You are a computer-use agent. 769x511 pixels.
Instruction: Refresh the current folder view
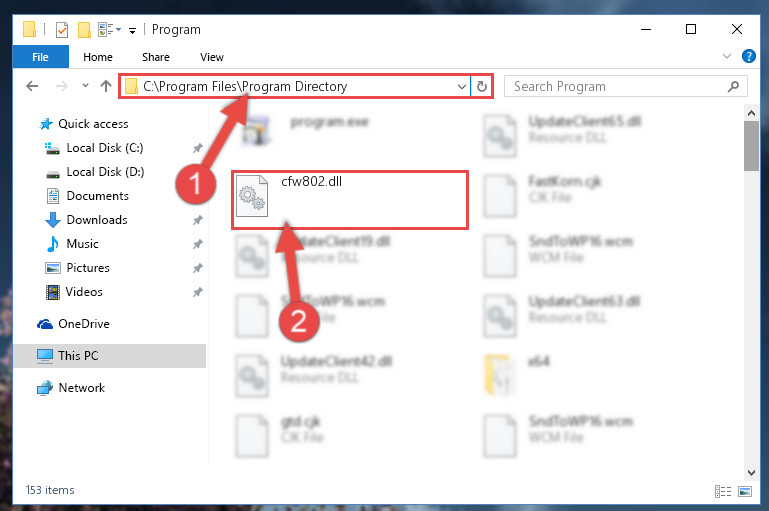tap(482, 86)
